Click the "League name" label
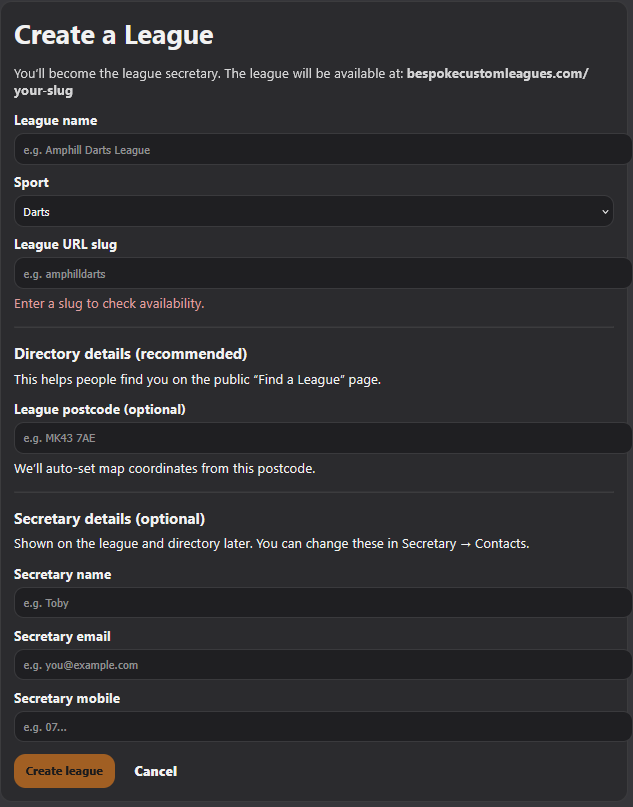633x807 pixels. (x=56, y=121)
